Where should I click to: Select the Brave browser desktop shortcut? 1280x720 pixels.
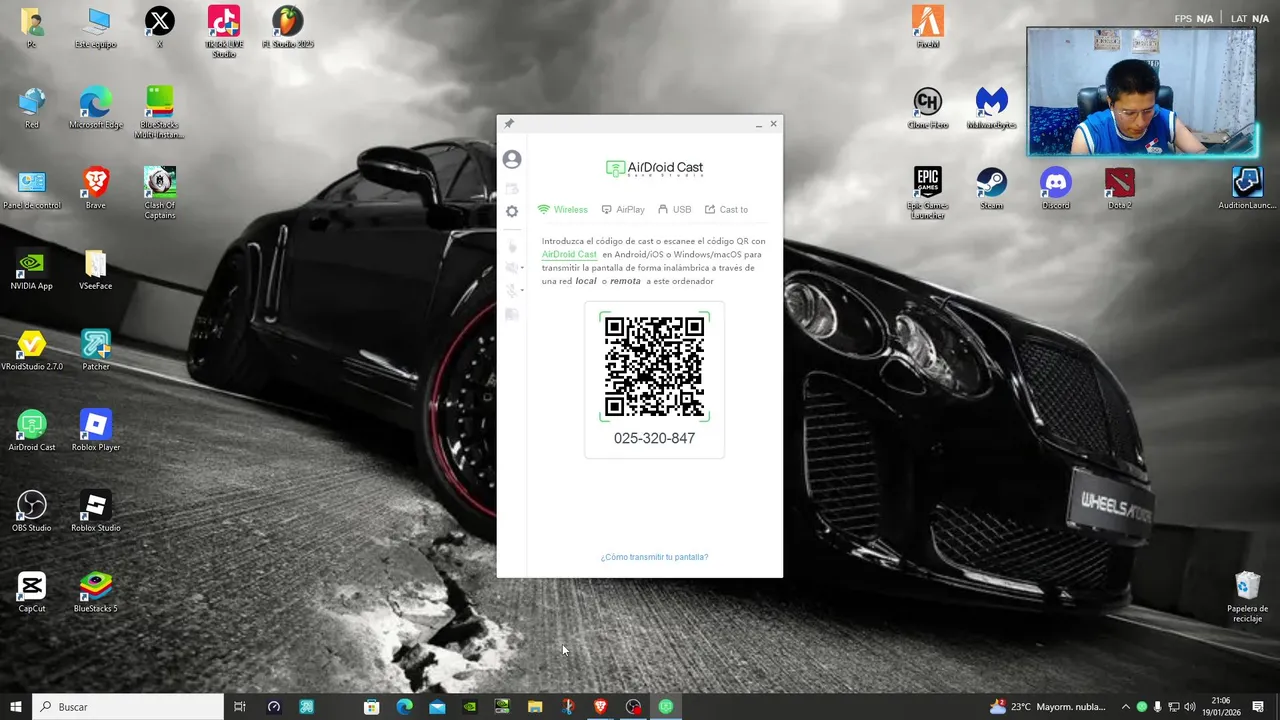[x=96, y=189]
